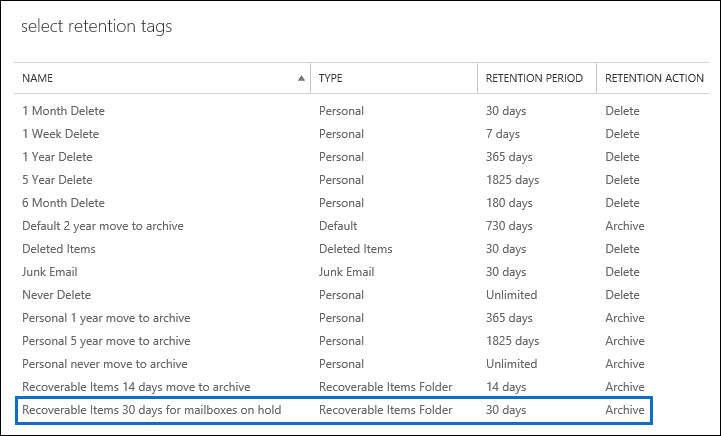Image resolution: width=721 pixels, height=436 pixels.
Task: Select the 1 Week Delete tag
Action: coord(60,134)
